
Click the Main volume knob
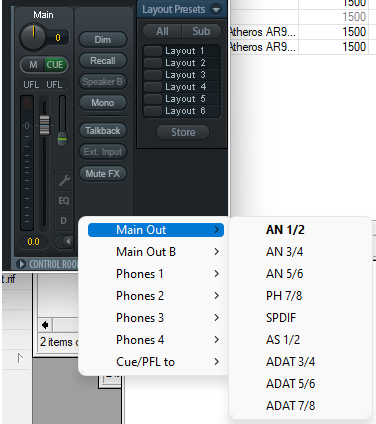pyautogui.click(x=33, y=37)
